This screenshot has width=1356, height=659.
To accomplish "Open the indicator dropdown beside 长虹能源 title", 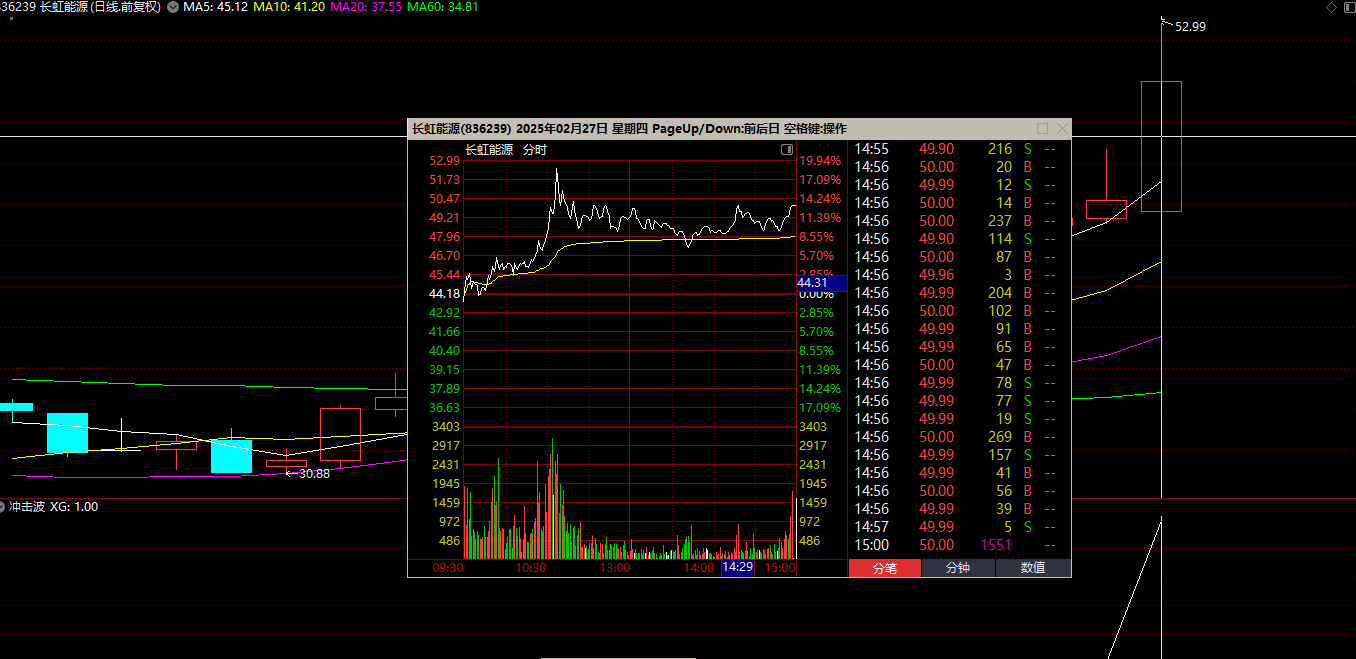I will point(174,7).
